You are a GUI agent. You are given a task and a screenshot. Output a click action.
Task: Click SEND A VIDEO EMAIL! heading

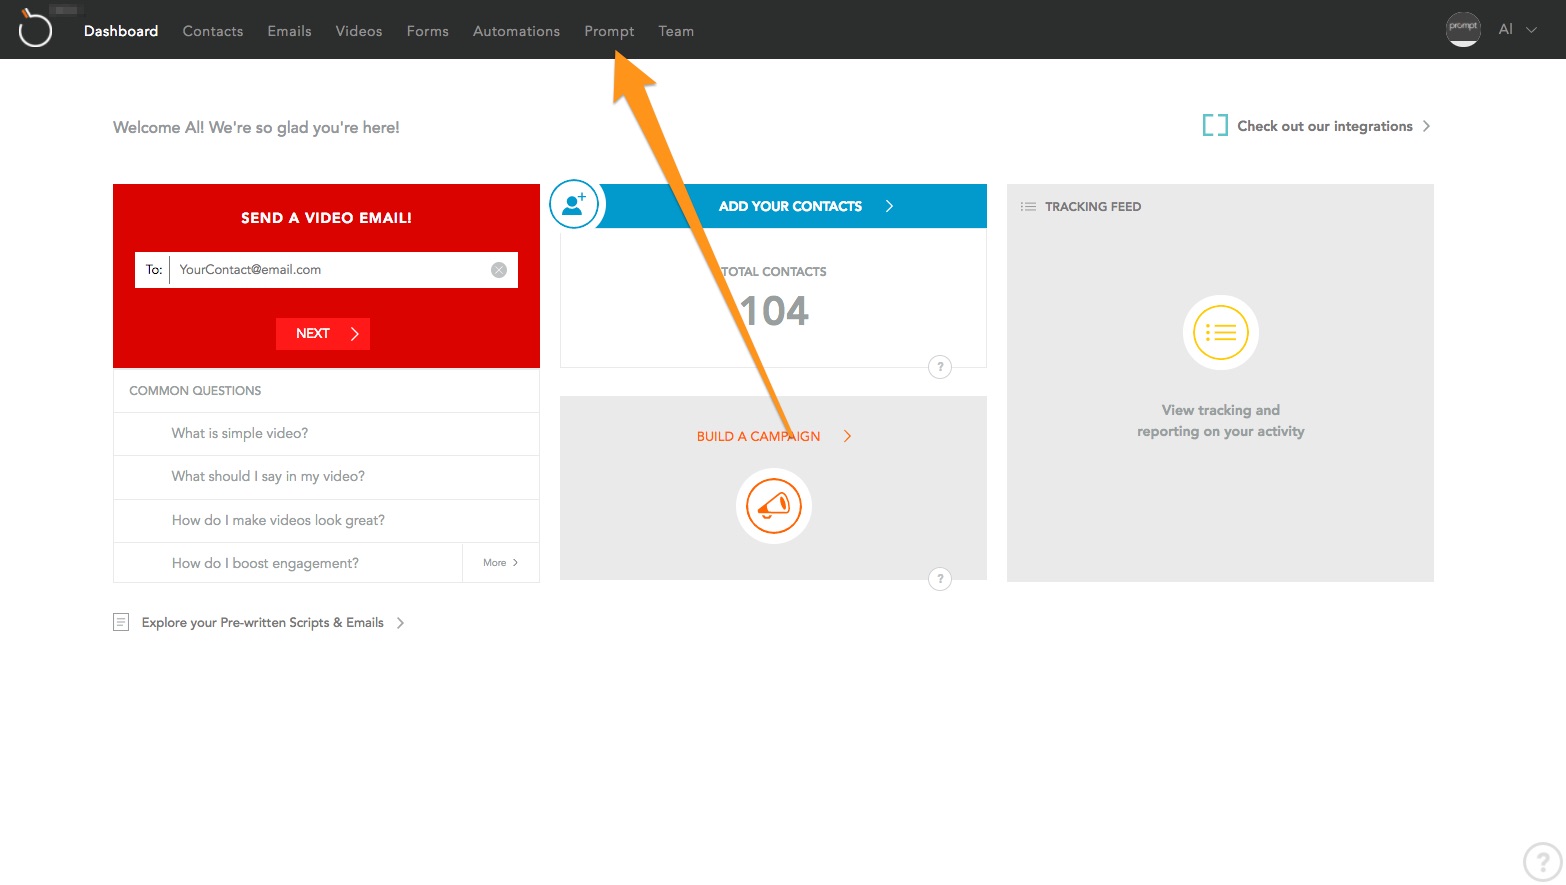[326, 218]
